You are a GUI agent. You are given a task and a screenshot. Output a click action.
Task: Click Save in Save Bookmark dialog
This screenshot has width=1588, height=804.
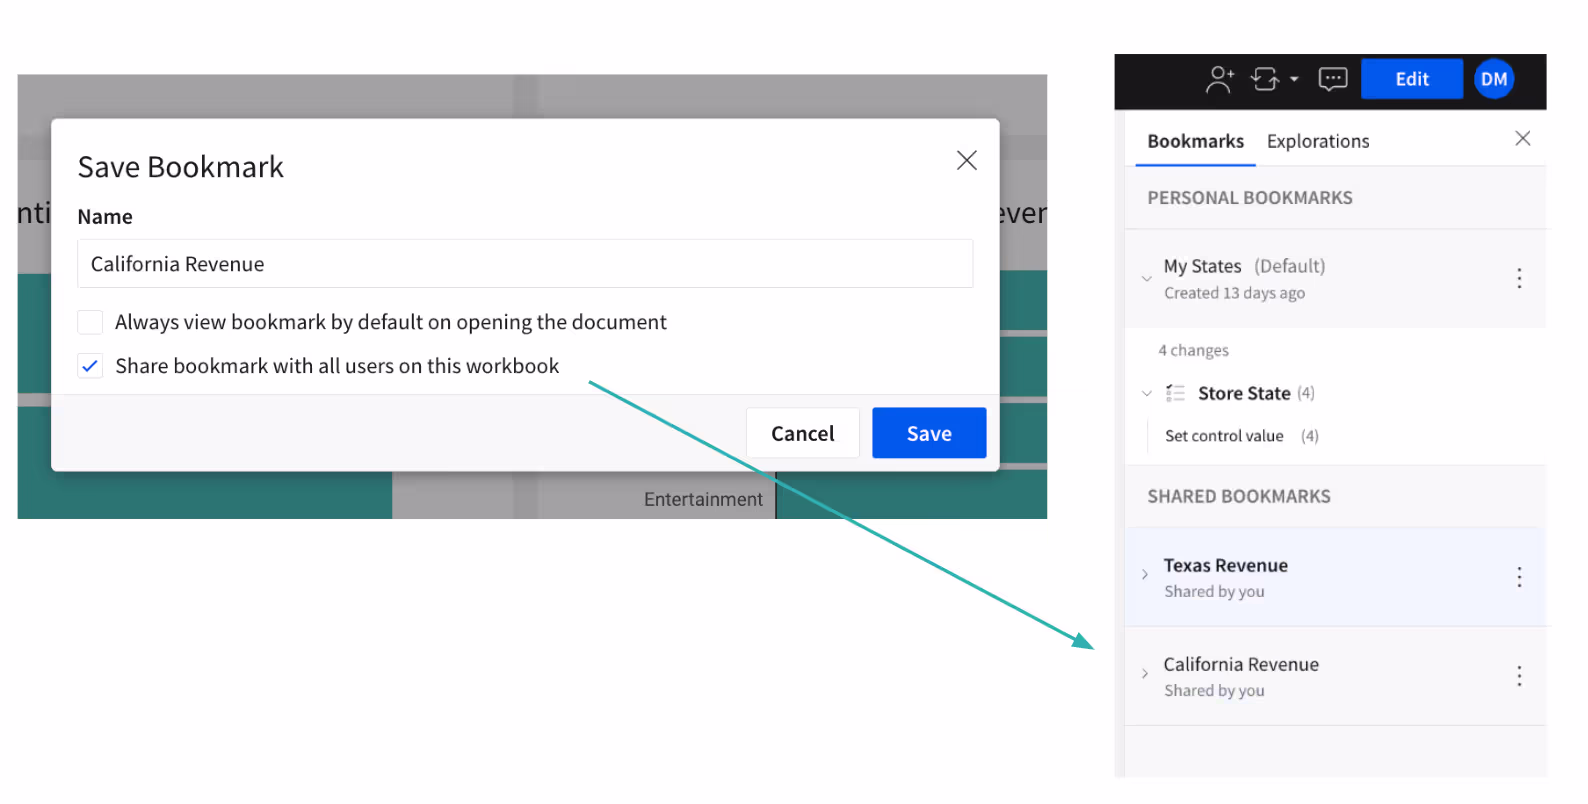pos(929,433)
